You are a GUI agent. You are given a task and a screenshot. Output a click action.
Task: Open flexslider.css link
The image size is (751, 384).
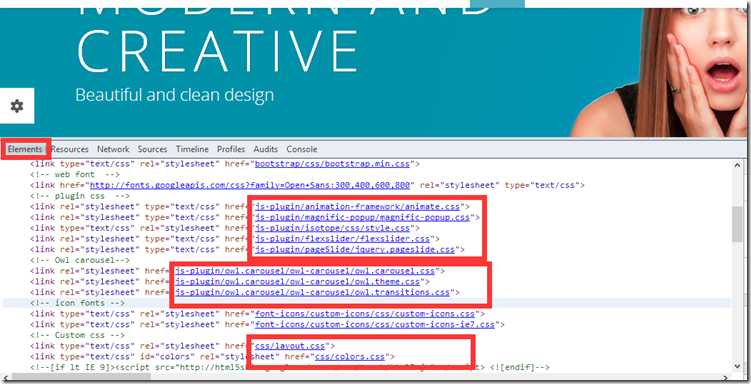pos(342,238)
